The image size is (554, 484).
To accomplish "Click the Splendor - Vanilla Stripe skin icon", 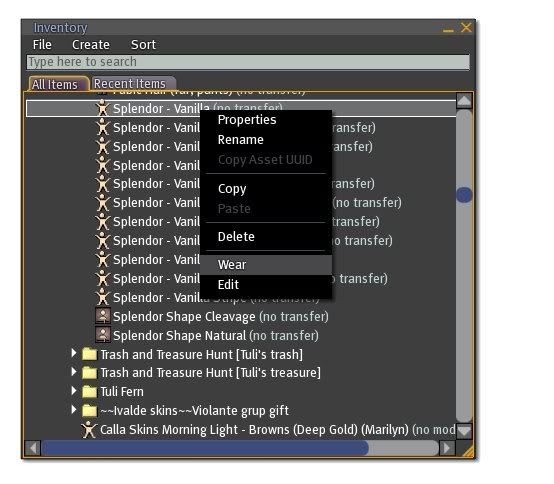I will 103,297.
